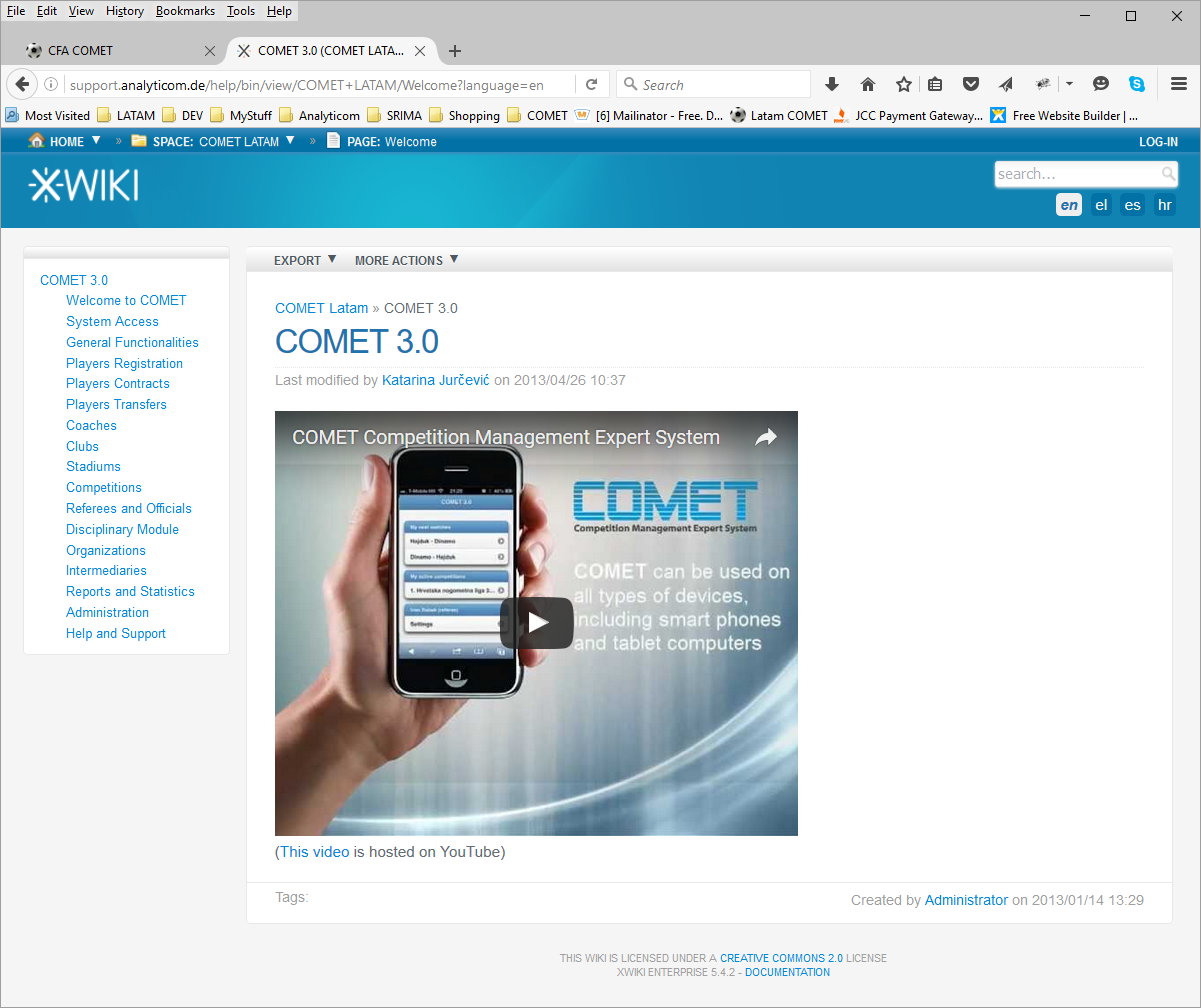The width and height of the screenshot is (1201, 1008).
Task: Switch wiki language to es
Action: [1132, 205]
